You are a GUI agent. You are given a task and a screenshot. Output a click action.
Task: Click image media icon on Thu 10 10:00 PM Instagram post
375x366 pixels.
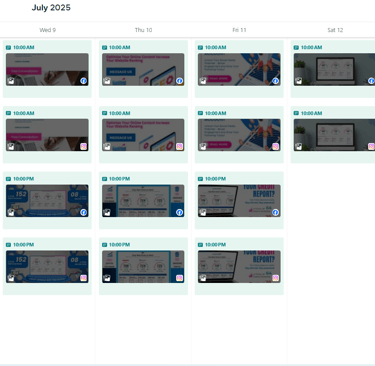coord(107,278)
